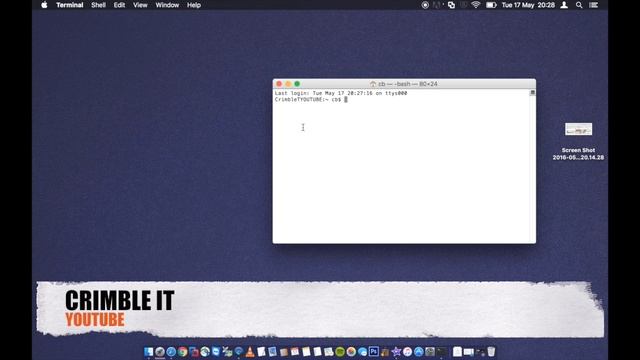Open the Window menu
This screenshot has width=640, height=360.
tap(167, 5)
